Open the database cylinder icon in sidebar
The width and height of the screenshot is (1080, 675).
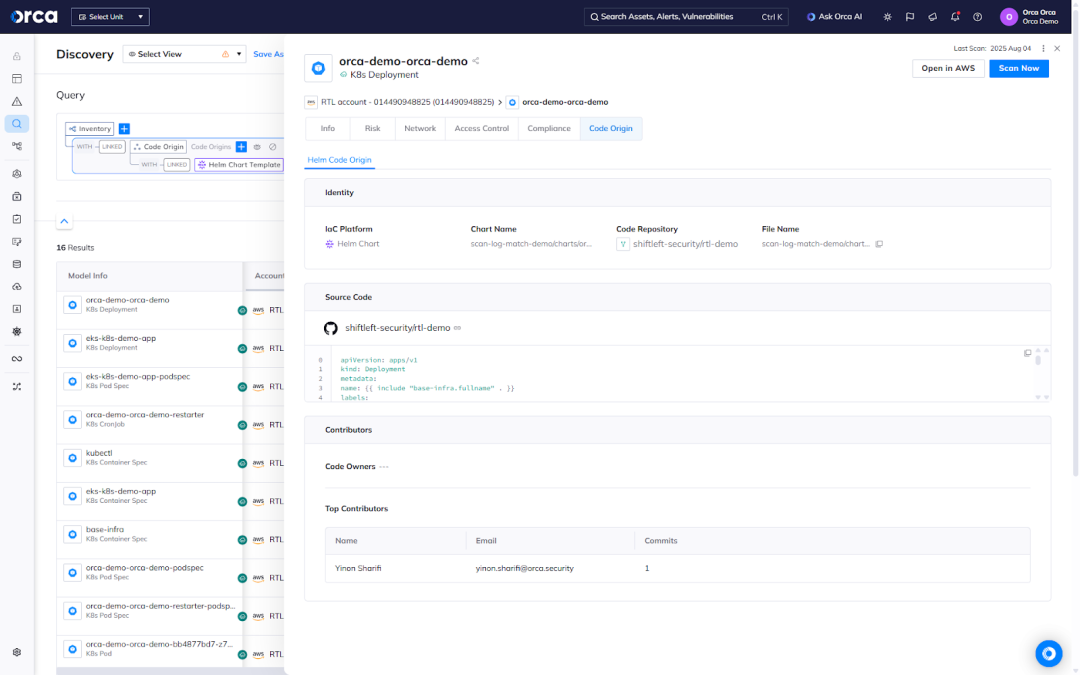pos(17,264)
